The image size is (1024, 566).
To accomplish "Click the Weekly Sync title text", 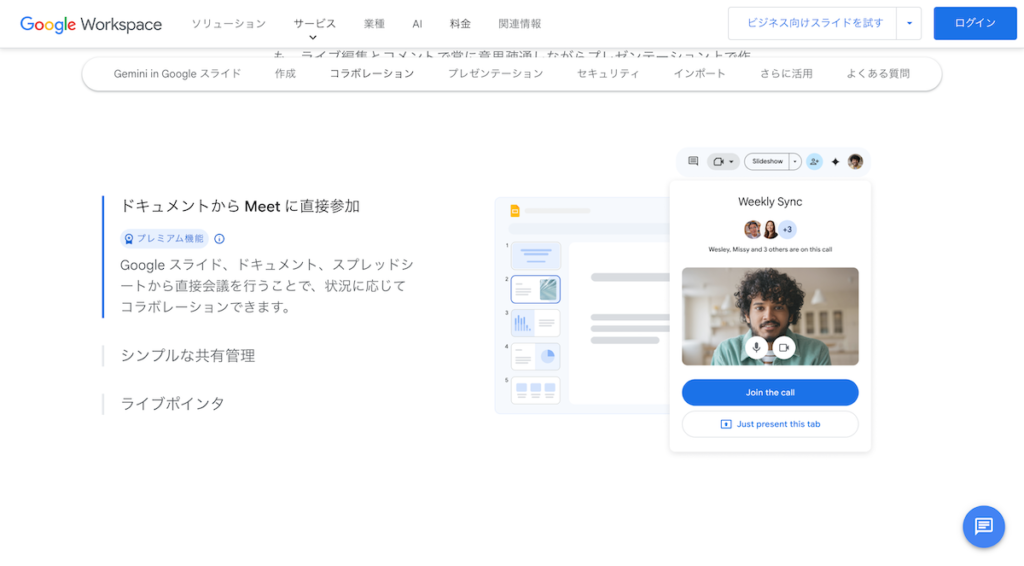I will pyautogui.click(x=770, y=202).
